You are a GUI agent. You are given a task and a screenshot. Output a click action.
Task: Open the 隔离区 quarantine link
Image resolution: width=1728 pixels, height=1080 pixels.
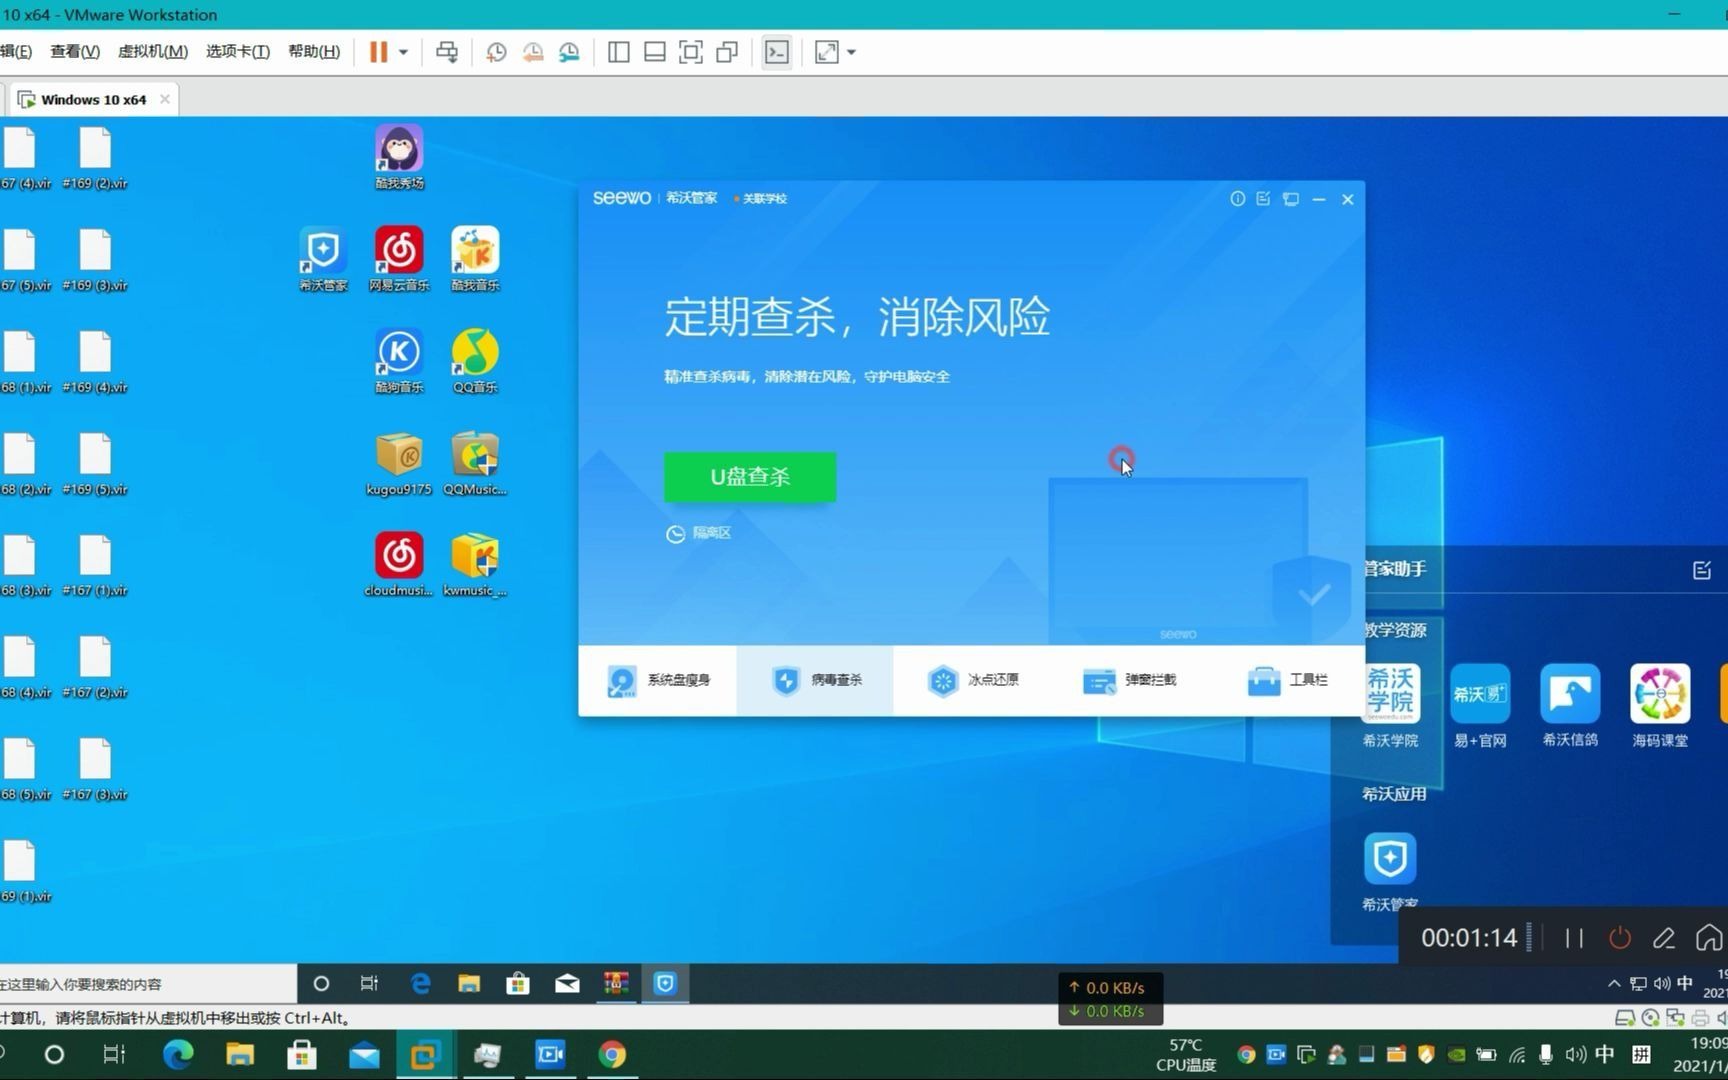pos(699,533)
